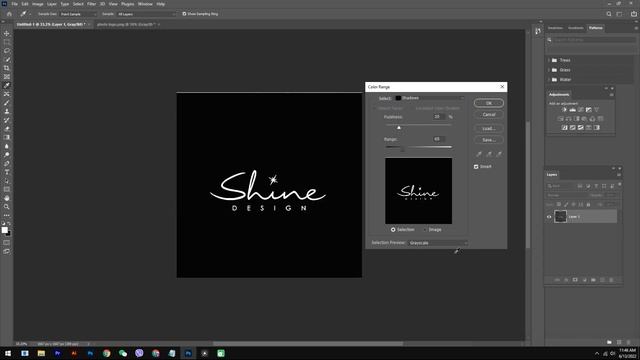Hide Layer 1 with eye icon

[x=549, y=217]
